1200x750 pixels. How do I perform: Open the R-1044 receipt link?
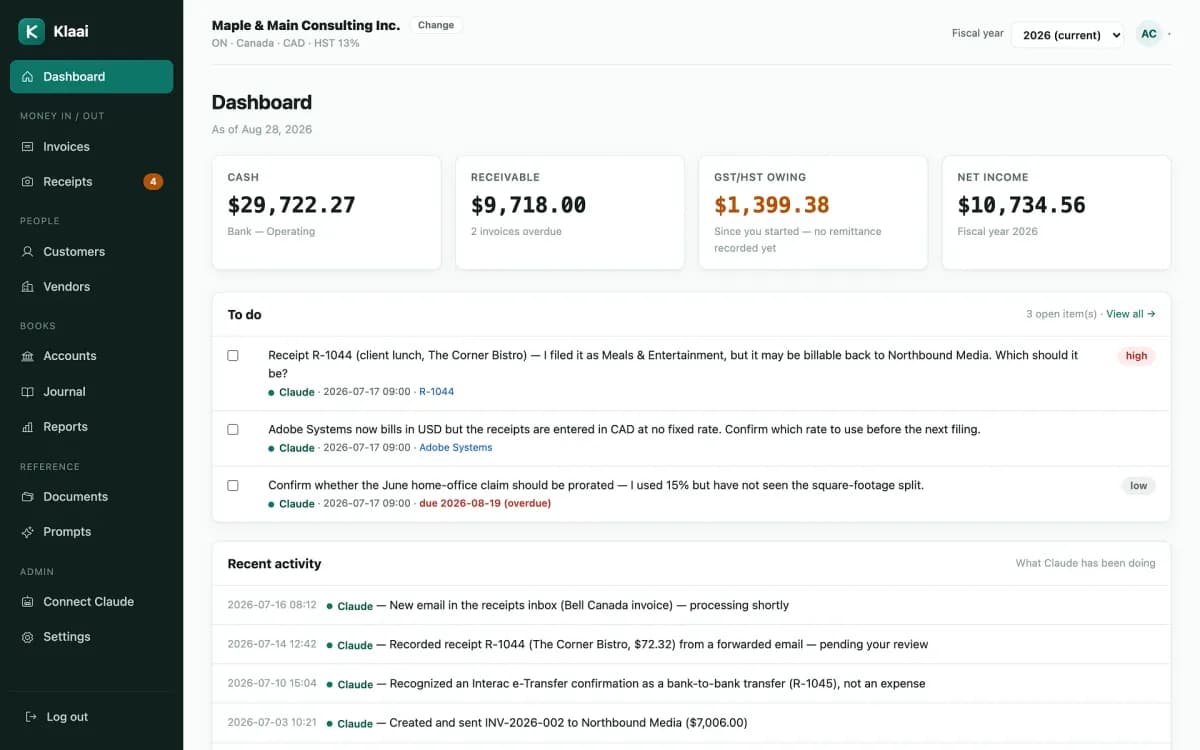[x=436, y=392]
